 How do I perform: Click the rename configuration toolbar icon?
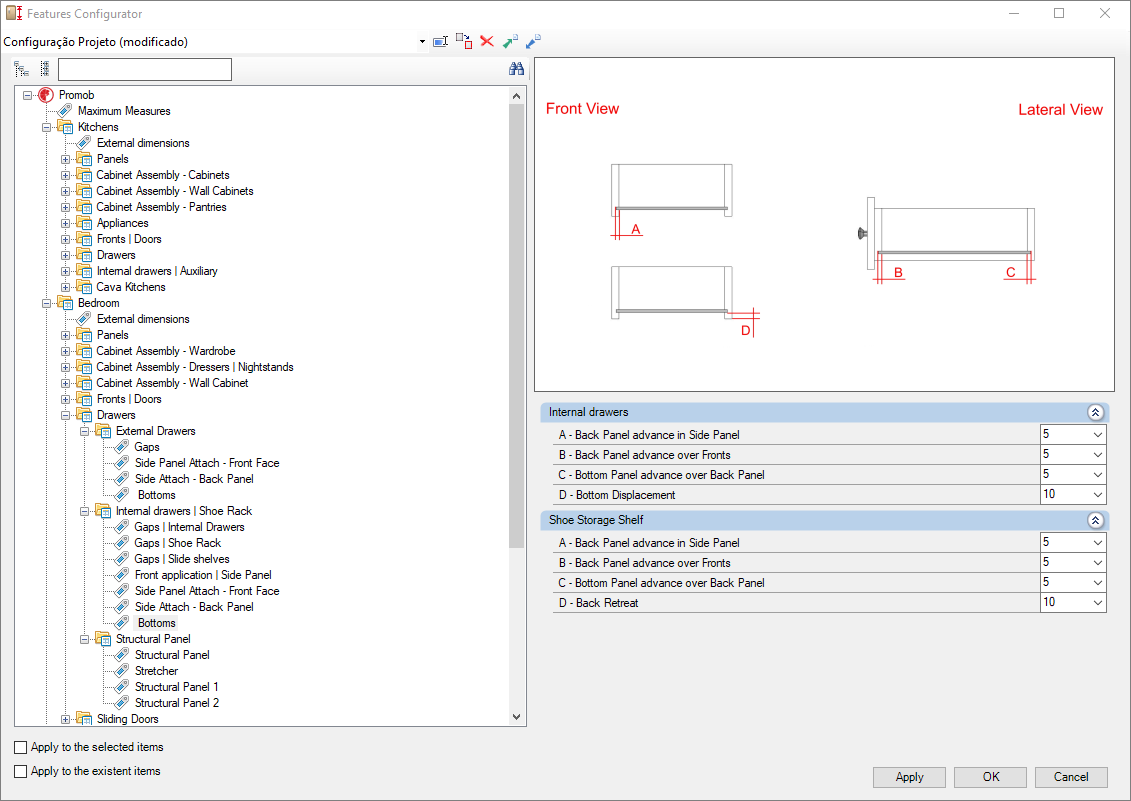tap(440, 42)
